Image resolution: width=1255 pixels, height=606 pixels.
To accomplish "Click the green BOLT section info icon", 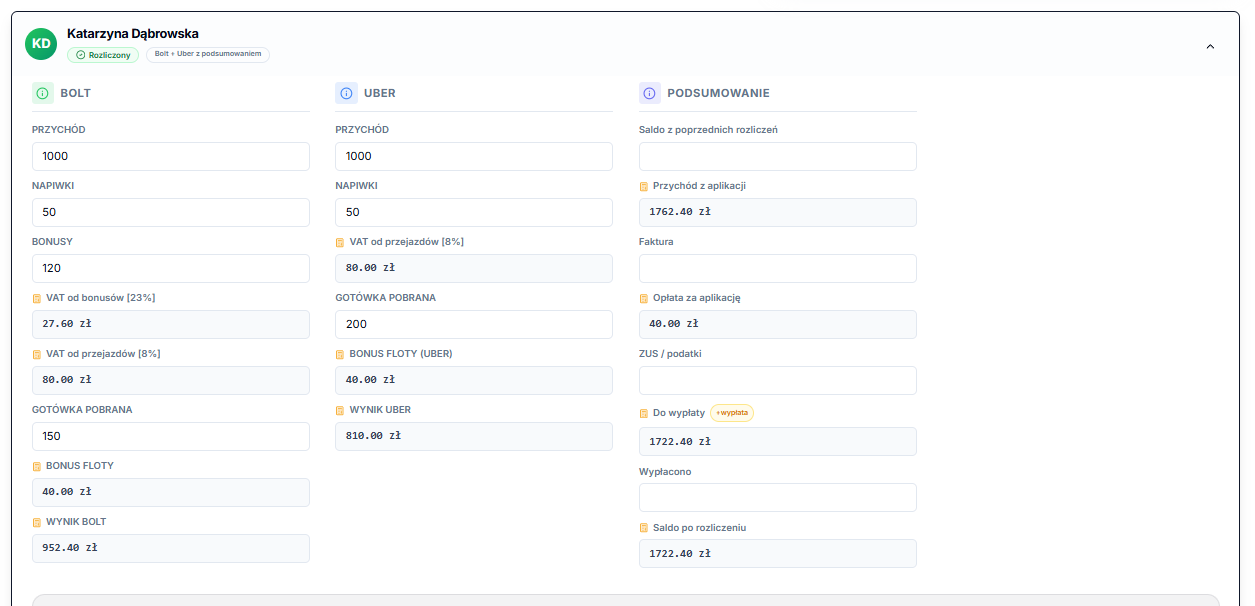I will click(x=42, y=93).
